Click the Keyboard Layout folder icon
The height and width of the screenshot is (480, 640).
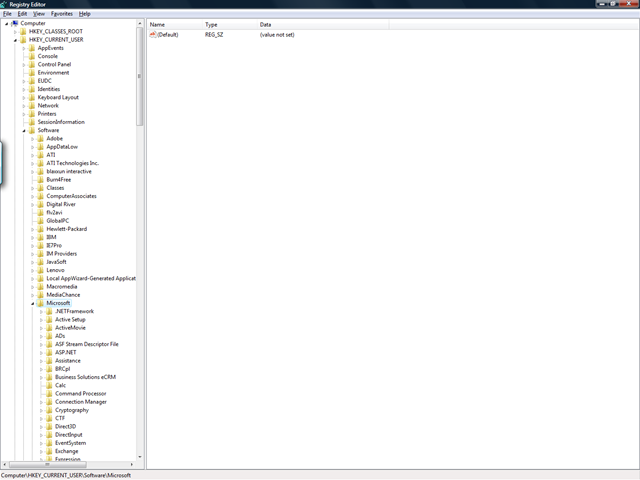[32, 97]
